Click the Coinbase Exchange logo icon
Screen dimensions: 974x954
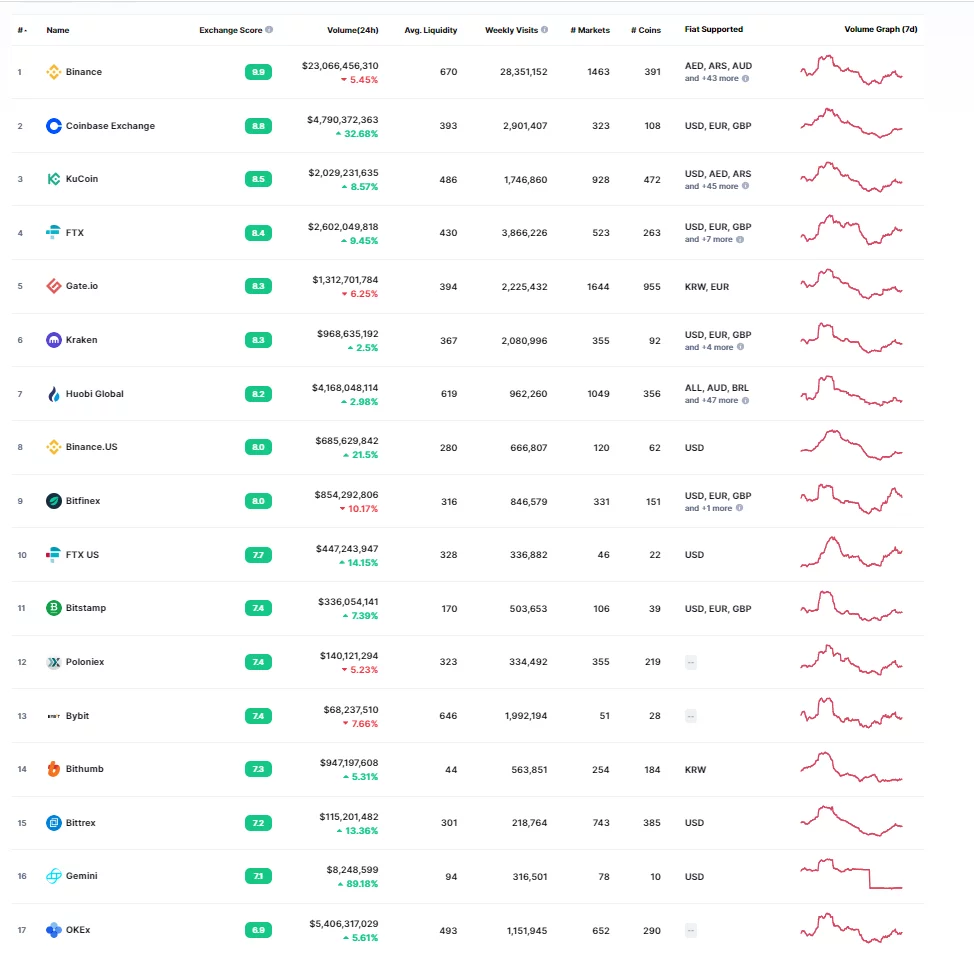(x=54, y=126)
